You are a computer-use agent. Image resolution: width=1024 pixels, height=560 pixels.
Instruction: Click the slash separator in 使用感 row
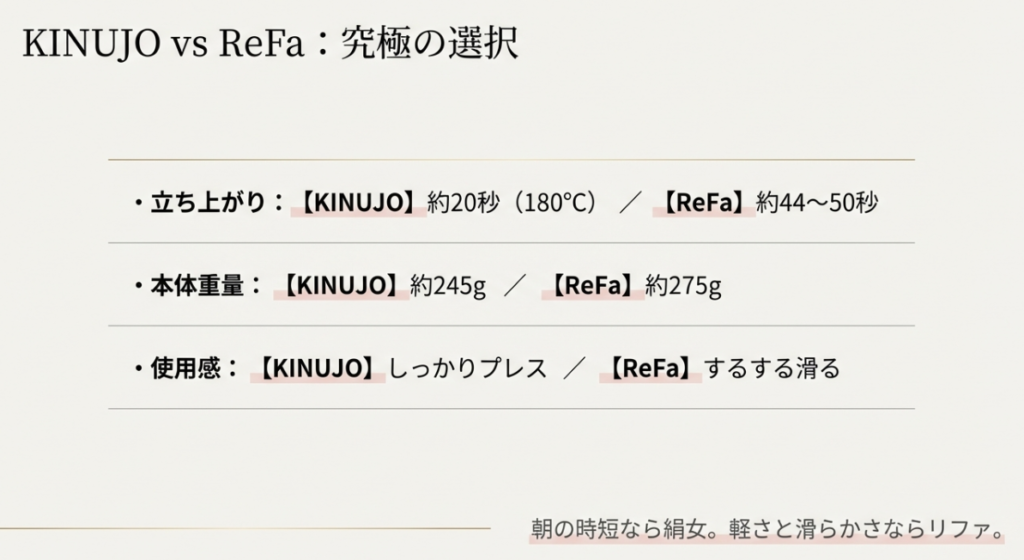[x=573, y=369]
